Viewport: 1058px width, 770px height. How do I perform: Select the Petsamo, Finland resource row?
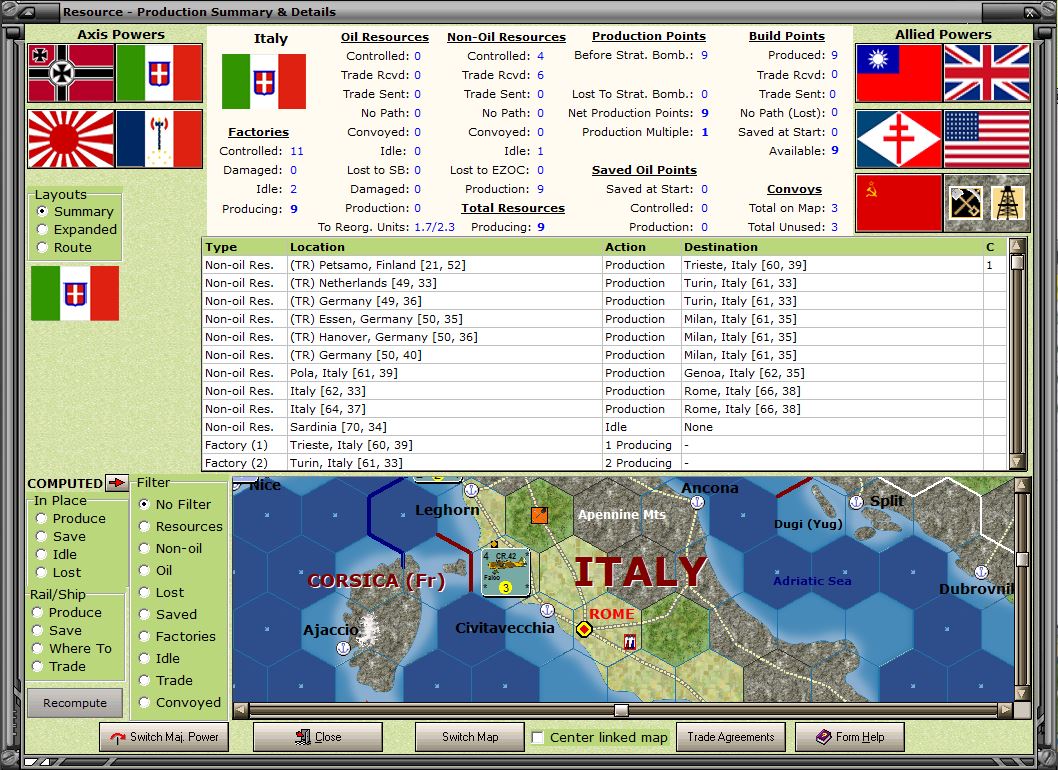605,265
